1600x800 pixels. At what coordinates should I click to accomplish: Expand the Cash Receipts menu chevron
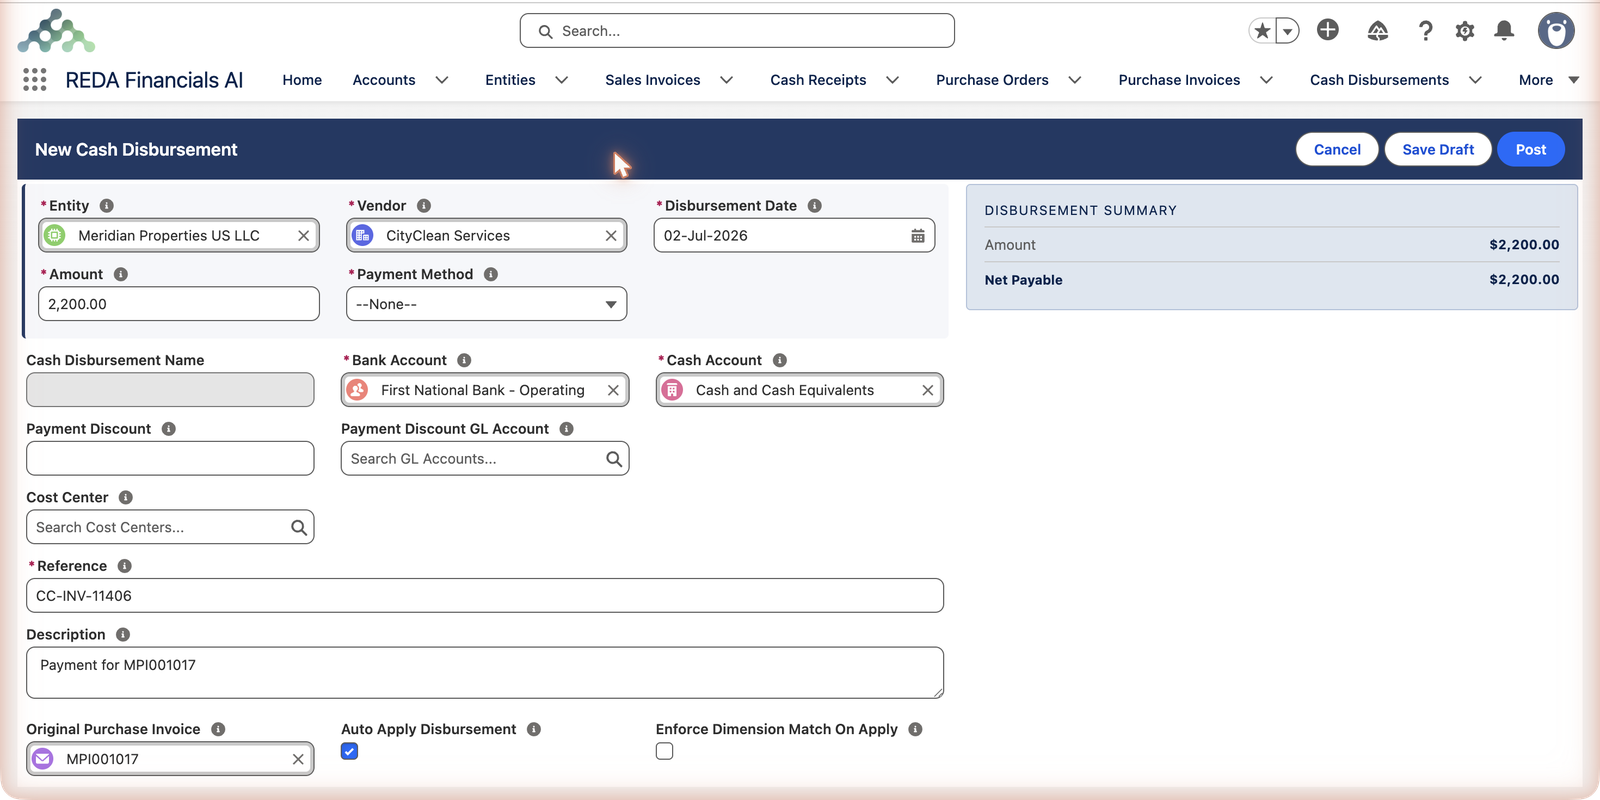[892, 80]
